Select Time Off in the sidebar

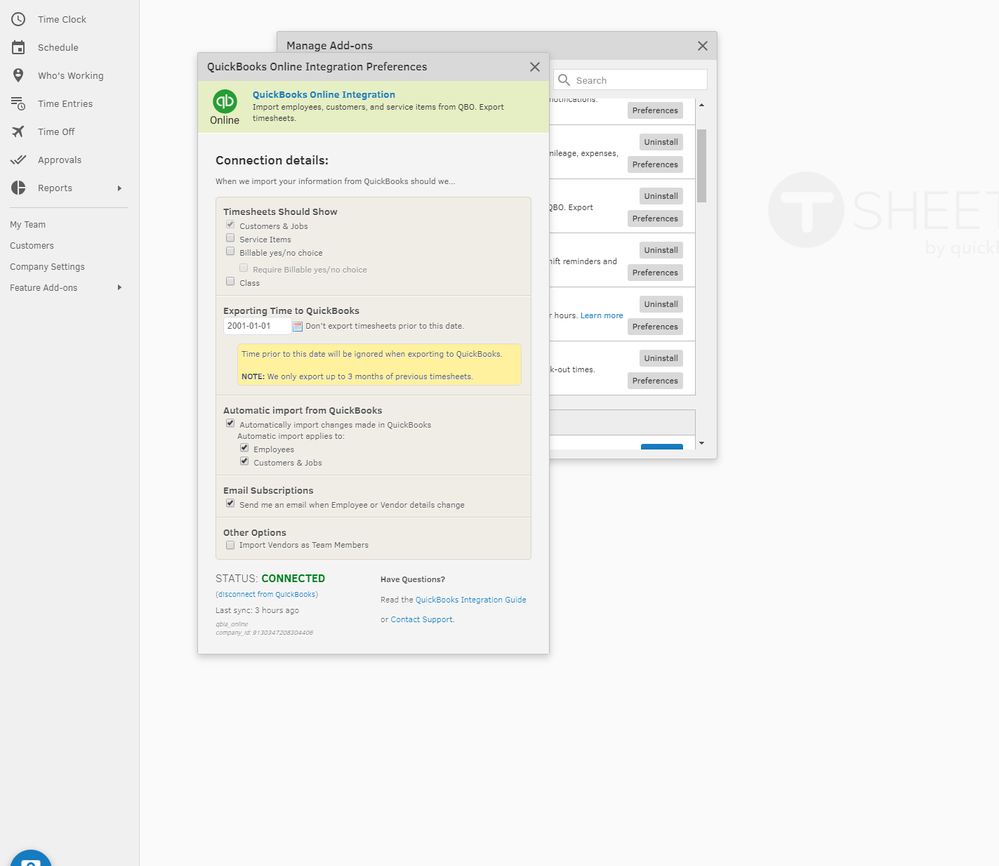[x=56, y=132]
